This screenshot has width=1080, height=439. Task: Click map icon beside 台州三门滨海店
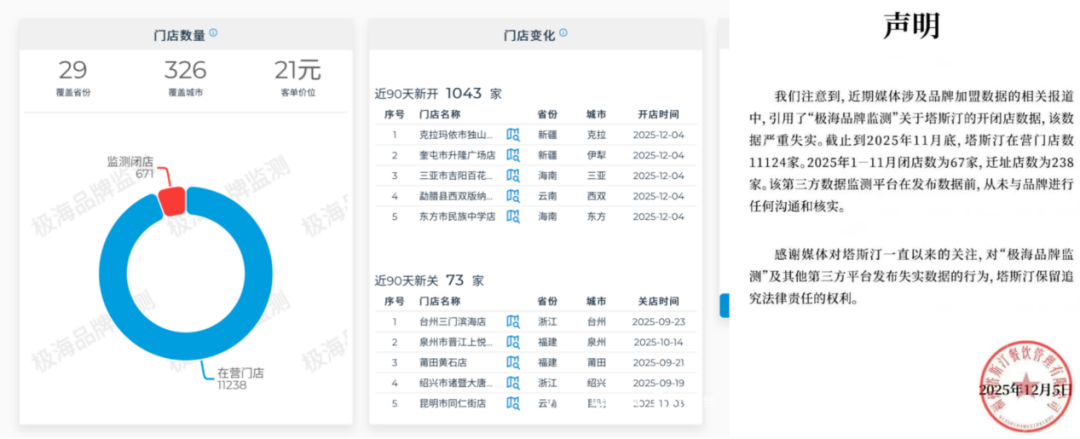tap(513, 322)
